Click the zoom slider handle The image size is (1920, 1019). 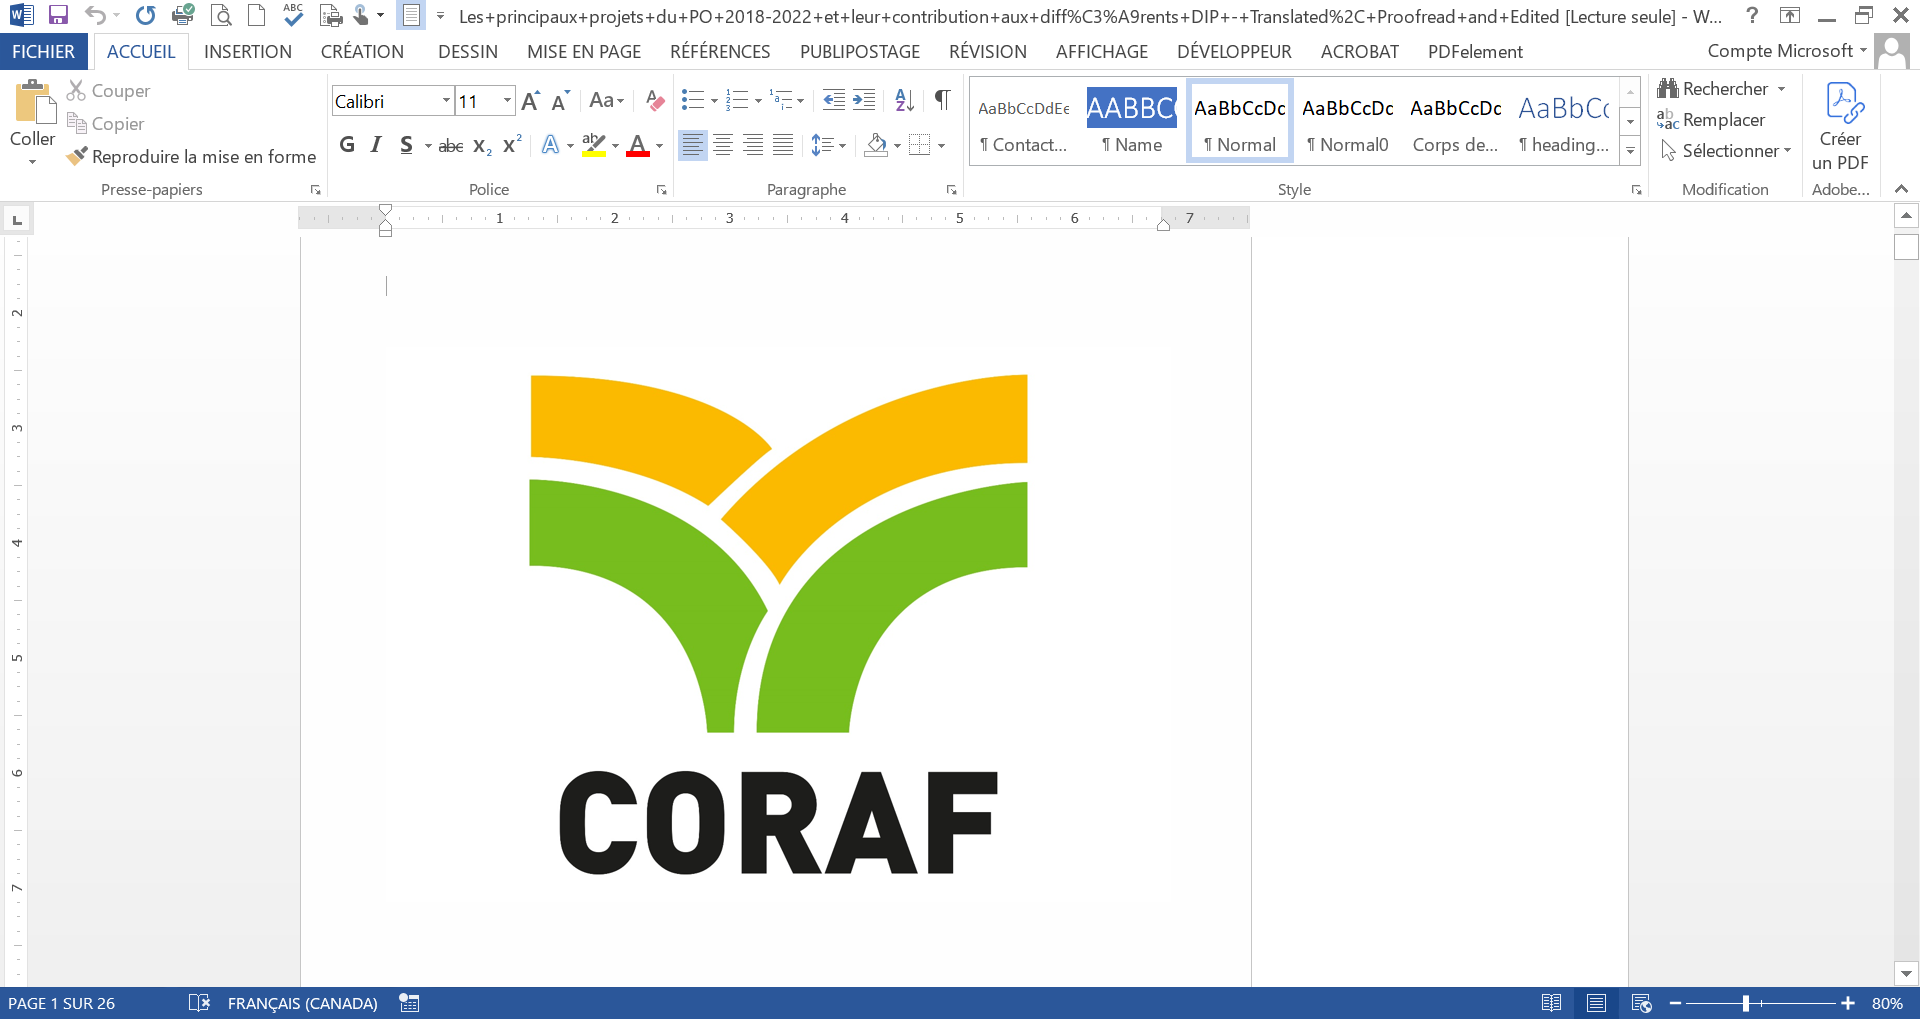(x=1746, y=1003)
